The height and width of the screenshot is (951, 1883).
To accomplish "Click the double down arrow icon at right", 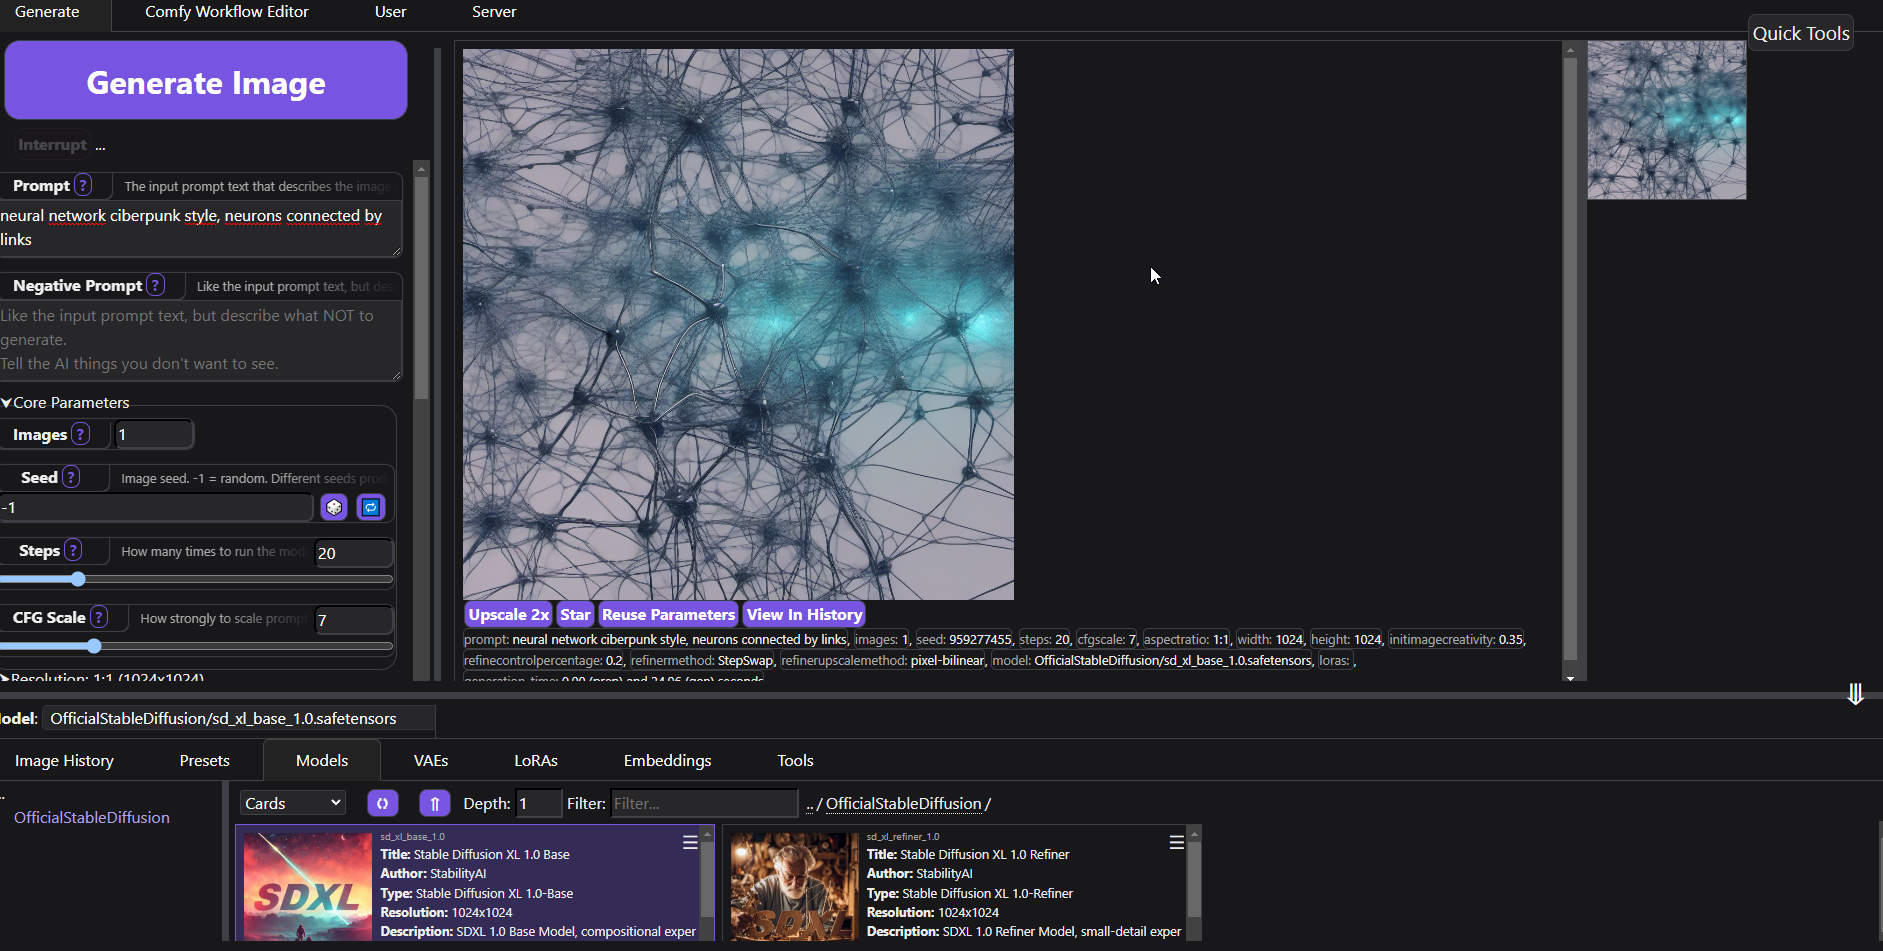I will click(1855, 694).
